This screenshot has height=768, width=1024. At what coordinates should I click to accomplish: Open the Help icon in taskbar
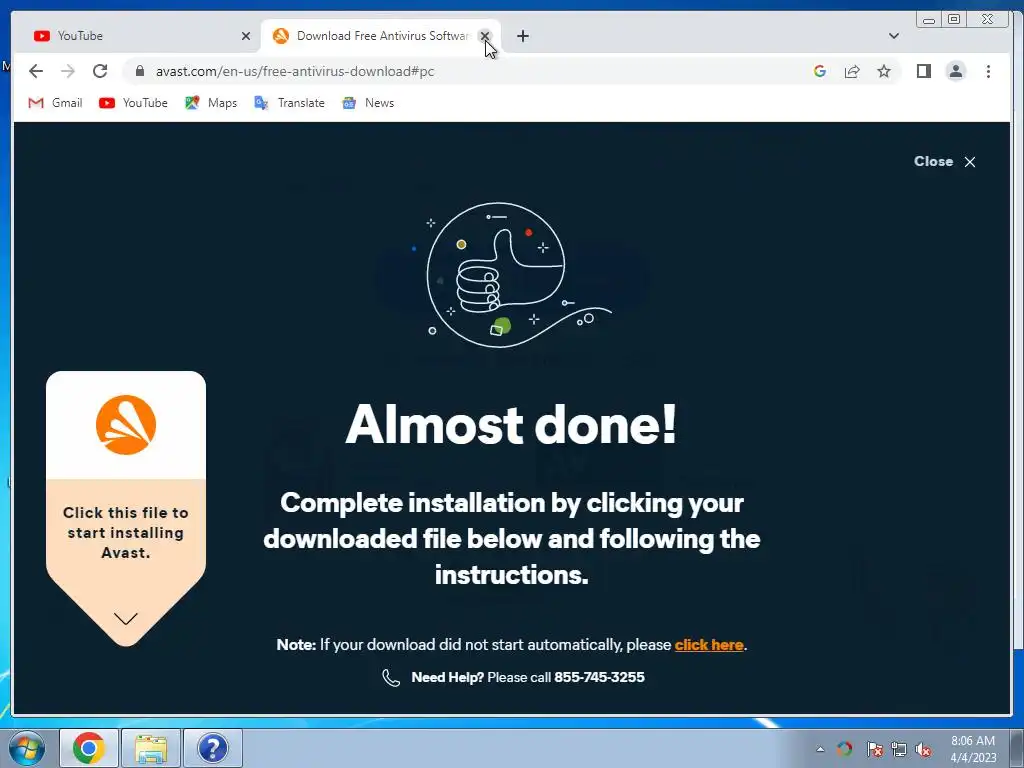coord(213,748)
